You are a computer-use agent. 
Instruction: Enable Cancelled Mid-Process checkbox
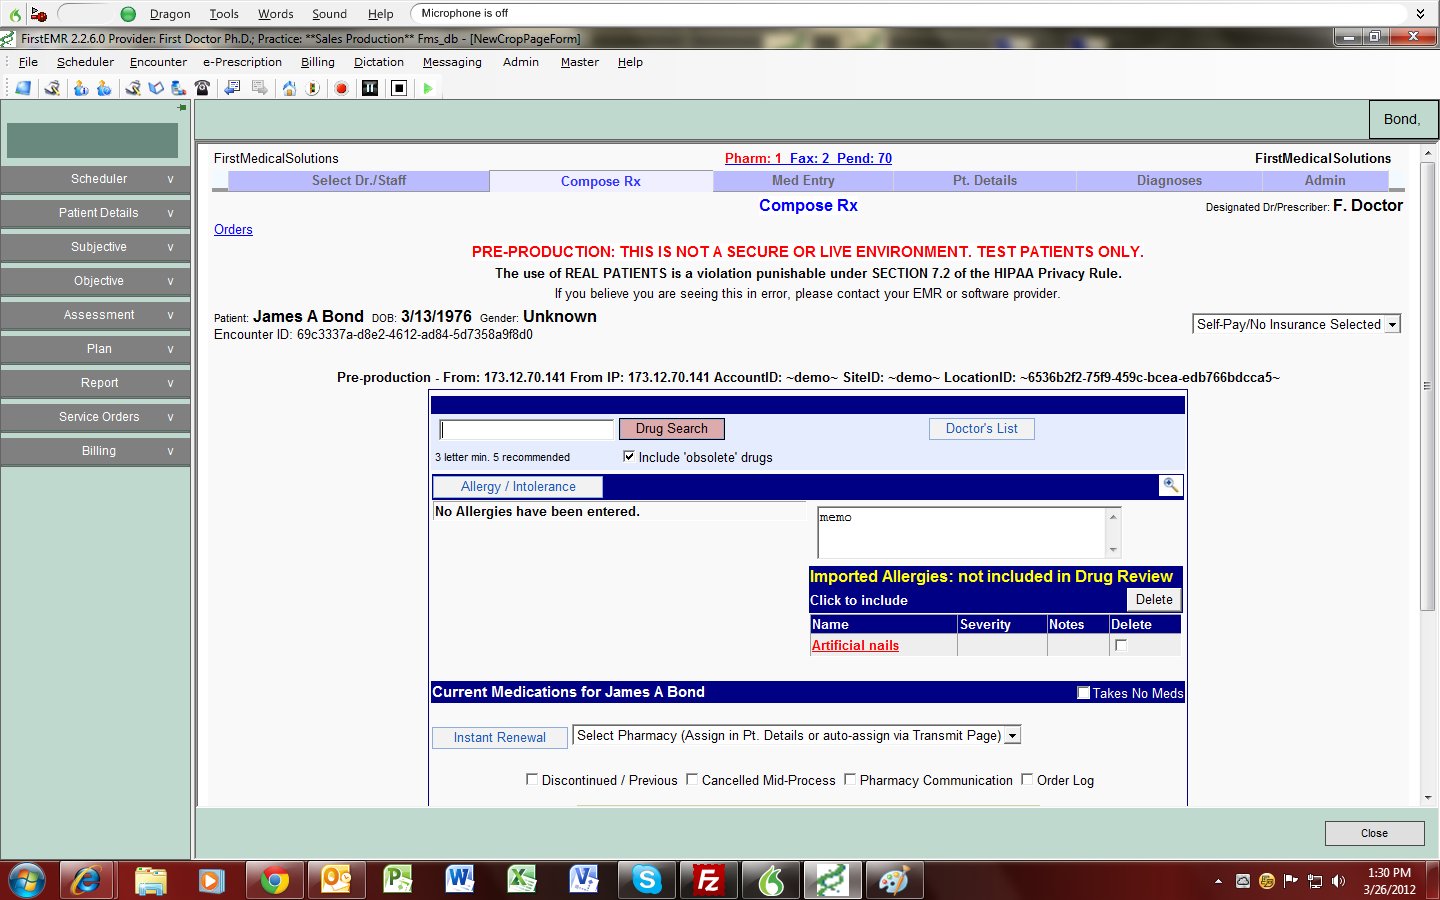coord(692,779)
